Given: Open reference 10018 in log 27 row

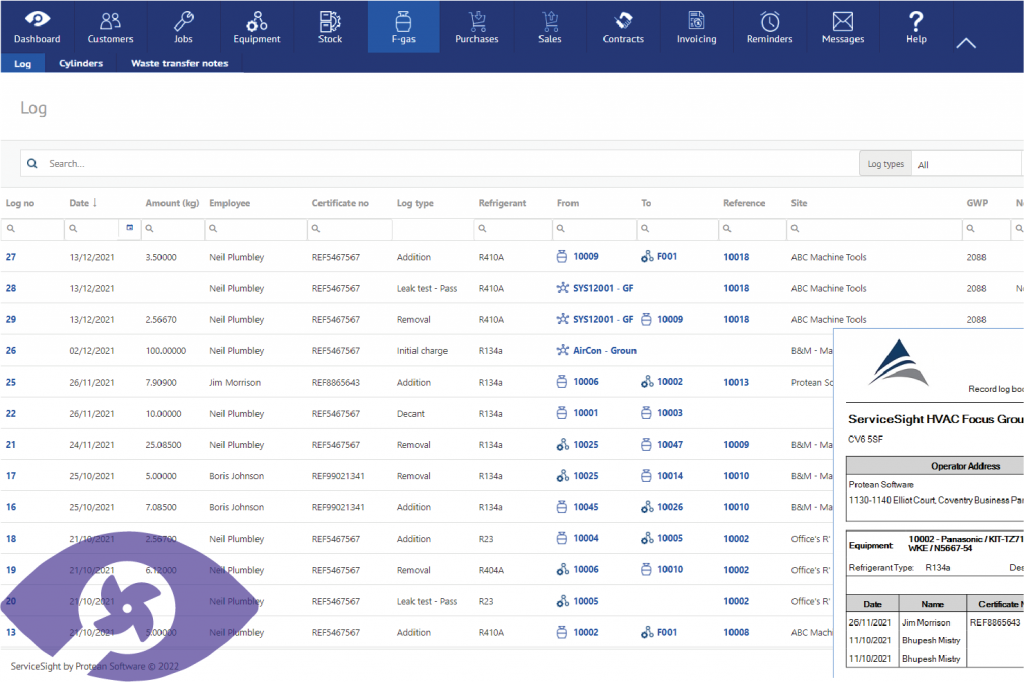Looking at the screenshot, I should click(x=736, y=257).
